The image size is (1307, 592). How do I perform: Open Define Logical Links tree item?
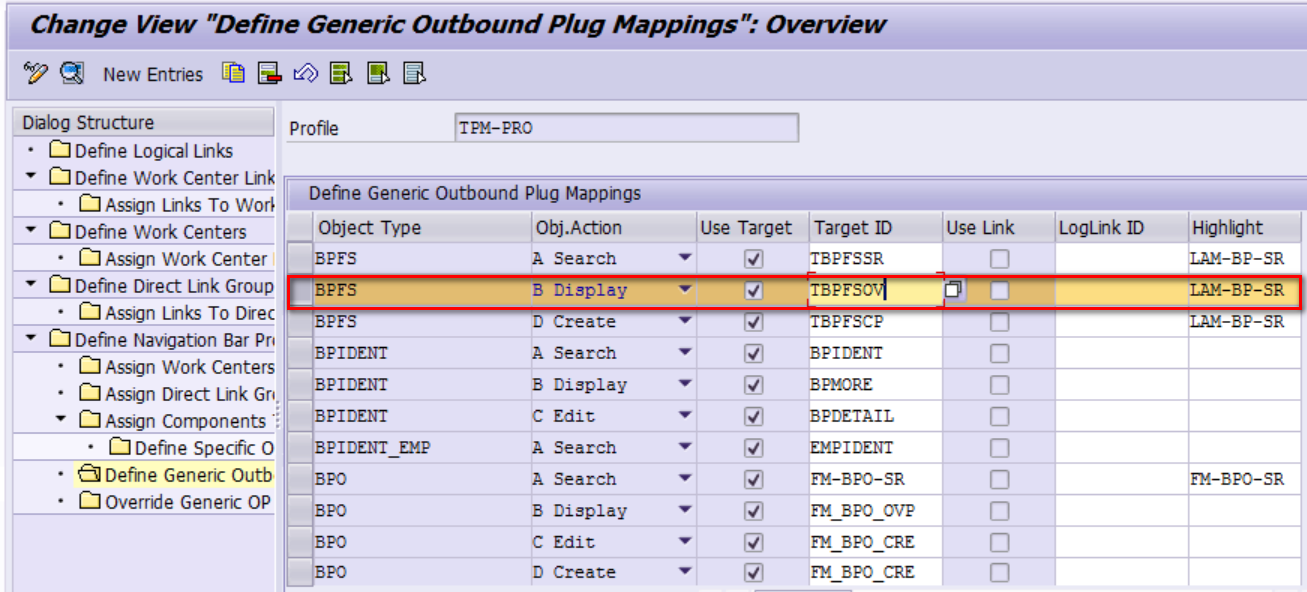click(x=153, y=151)
